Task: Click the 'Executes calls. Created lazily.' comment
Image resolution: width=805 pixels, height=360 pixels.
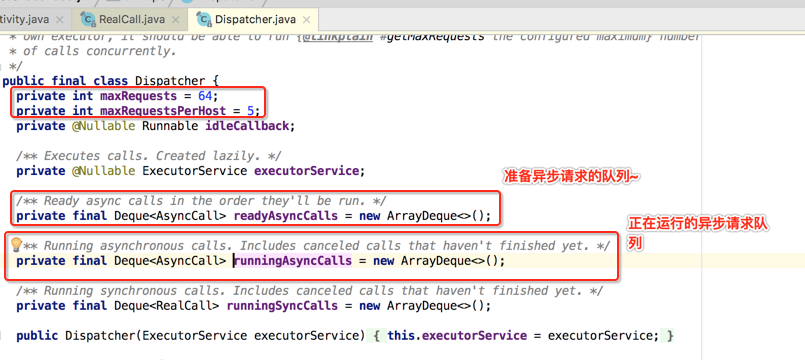Action: click(x=149, y=156)
